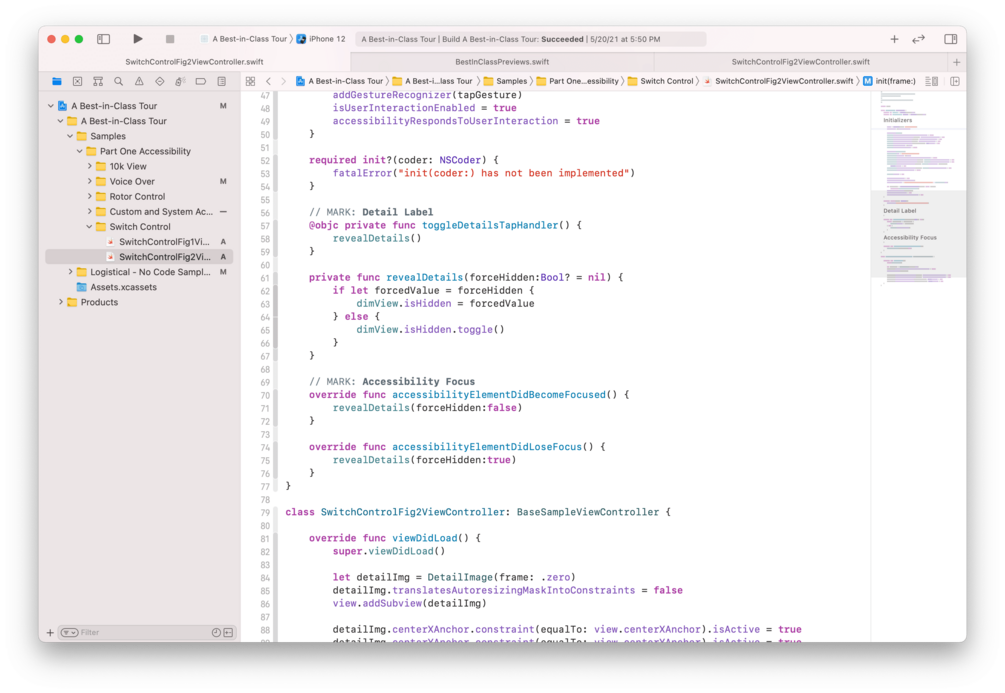The width and height of the screenshot is (1005, 693).
Task: Open the Find navigator magnifier icon
Action: coord(119,81)
